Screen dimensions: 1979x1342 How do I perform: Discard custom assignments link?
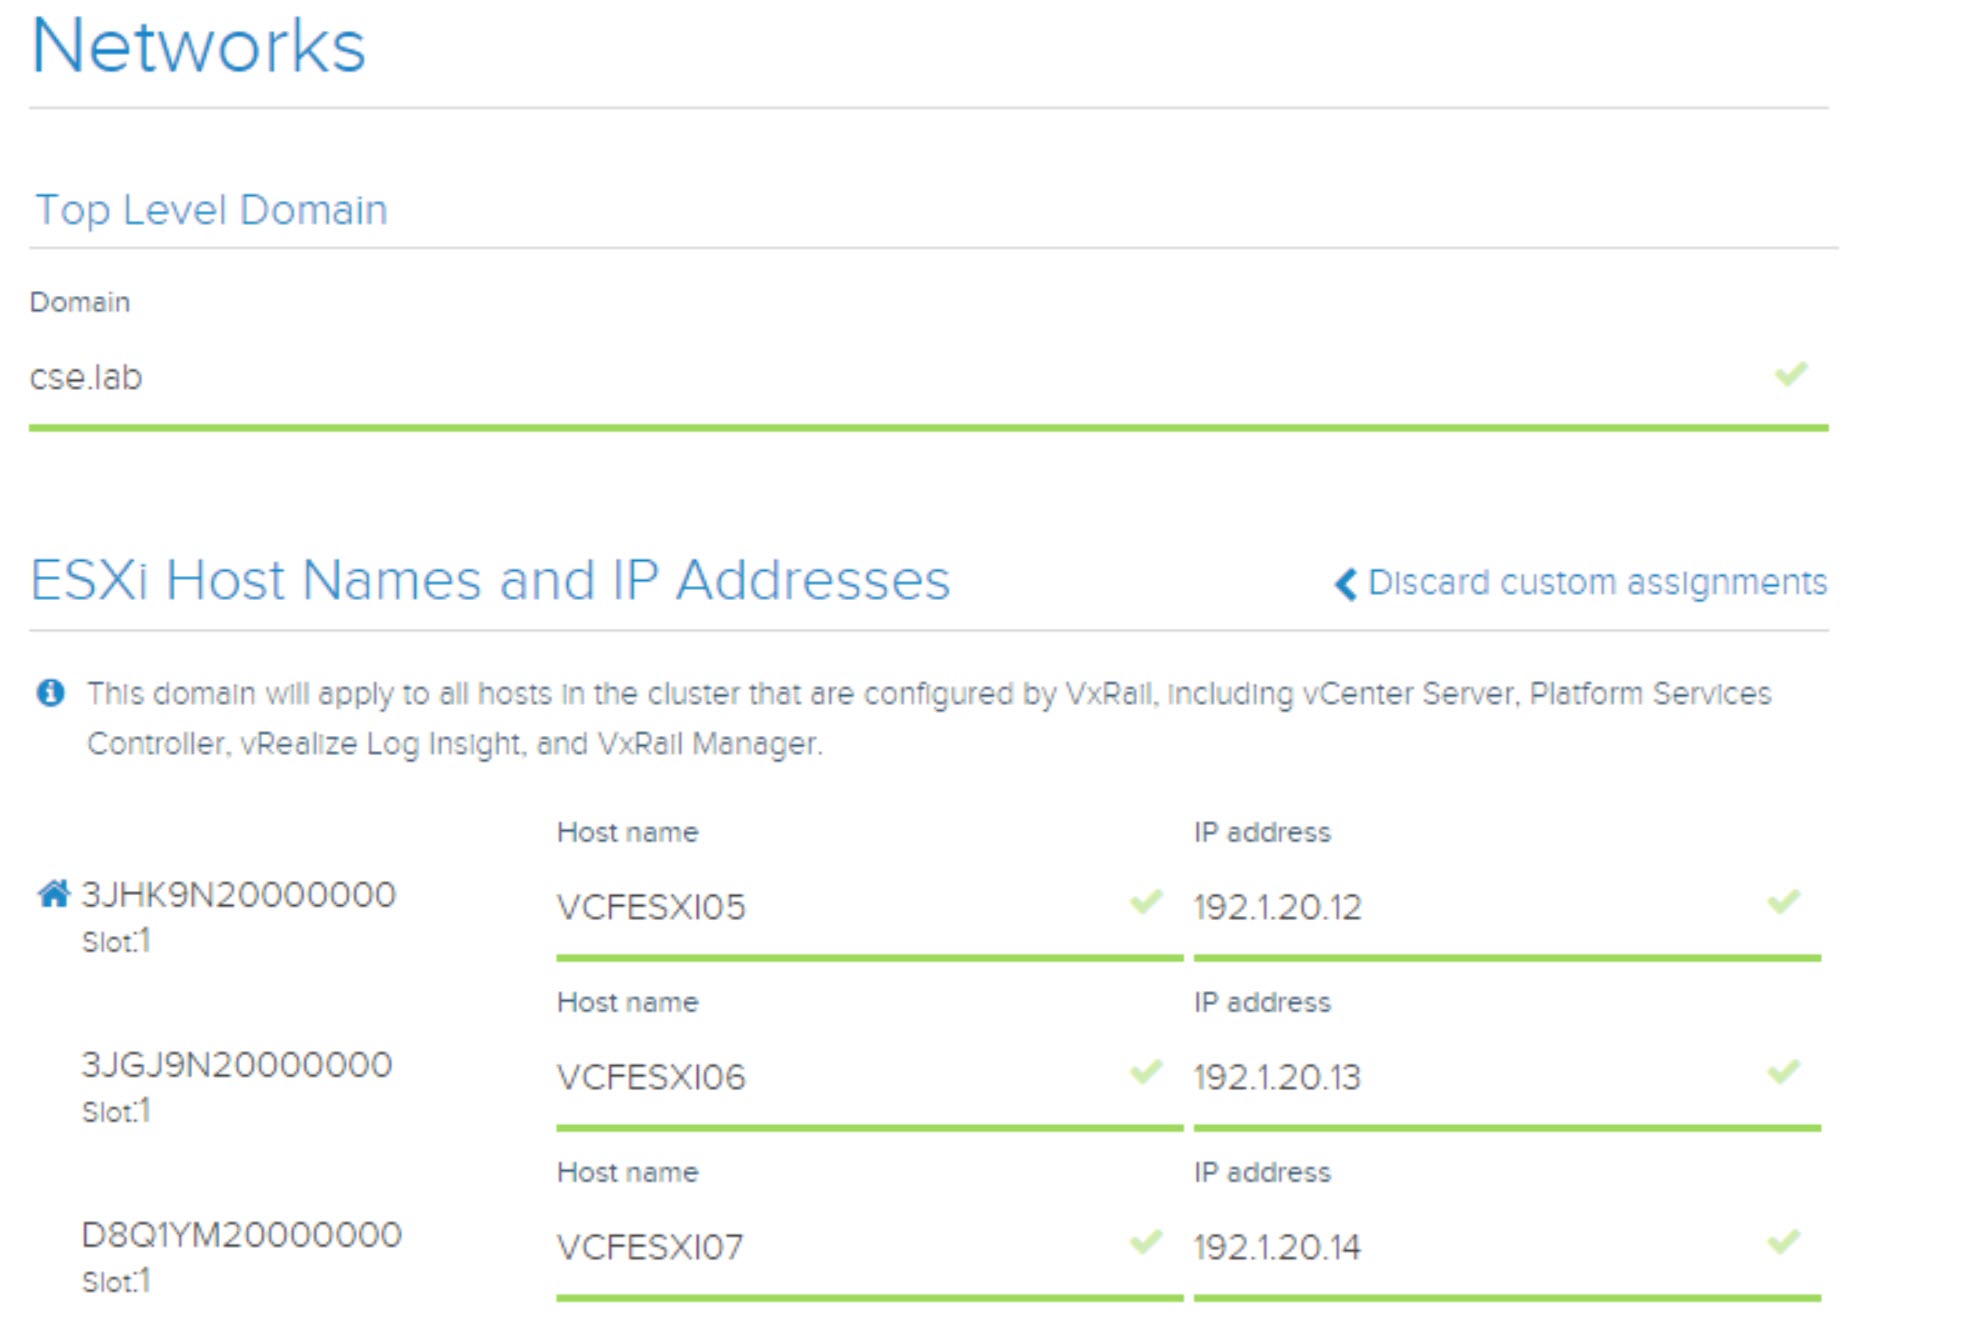(1596, 582)
